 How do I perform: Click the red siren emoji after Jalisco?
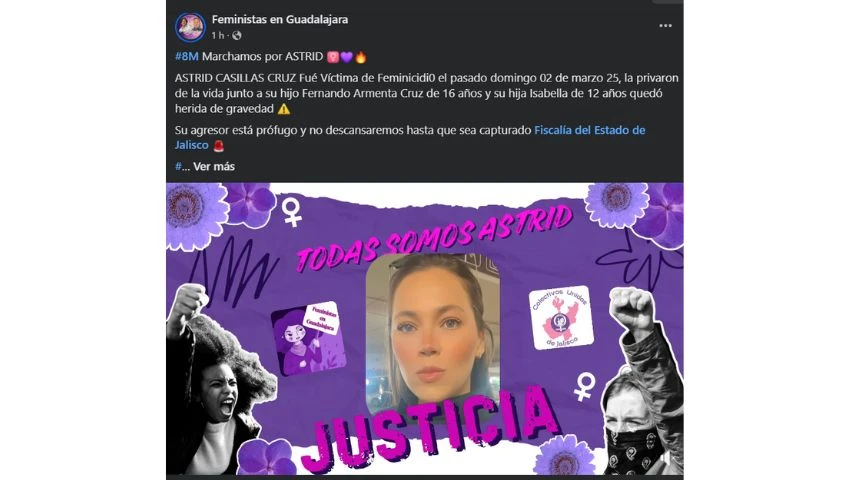[218, 145]
